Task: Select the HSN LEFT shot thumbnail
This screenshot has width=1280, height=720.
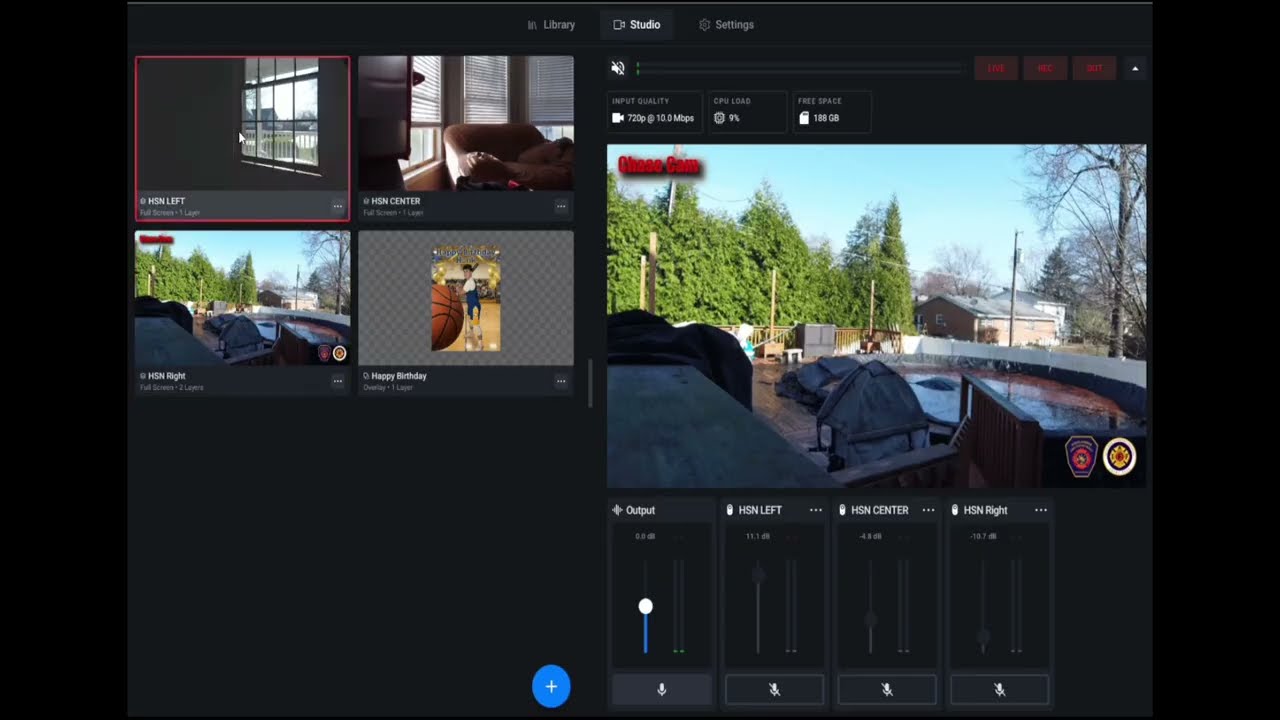Action: [243, 124]
